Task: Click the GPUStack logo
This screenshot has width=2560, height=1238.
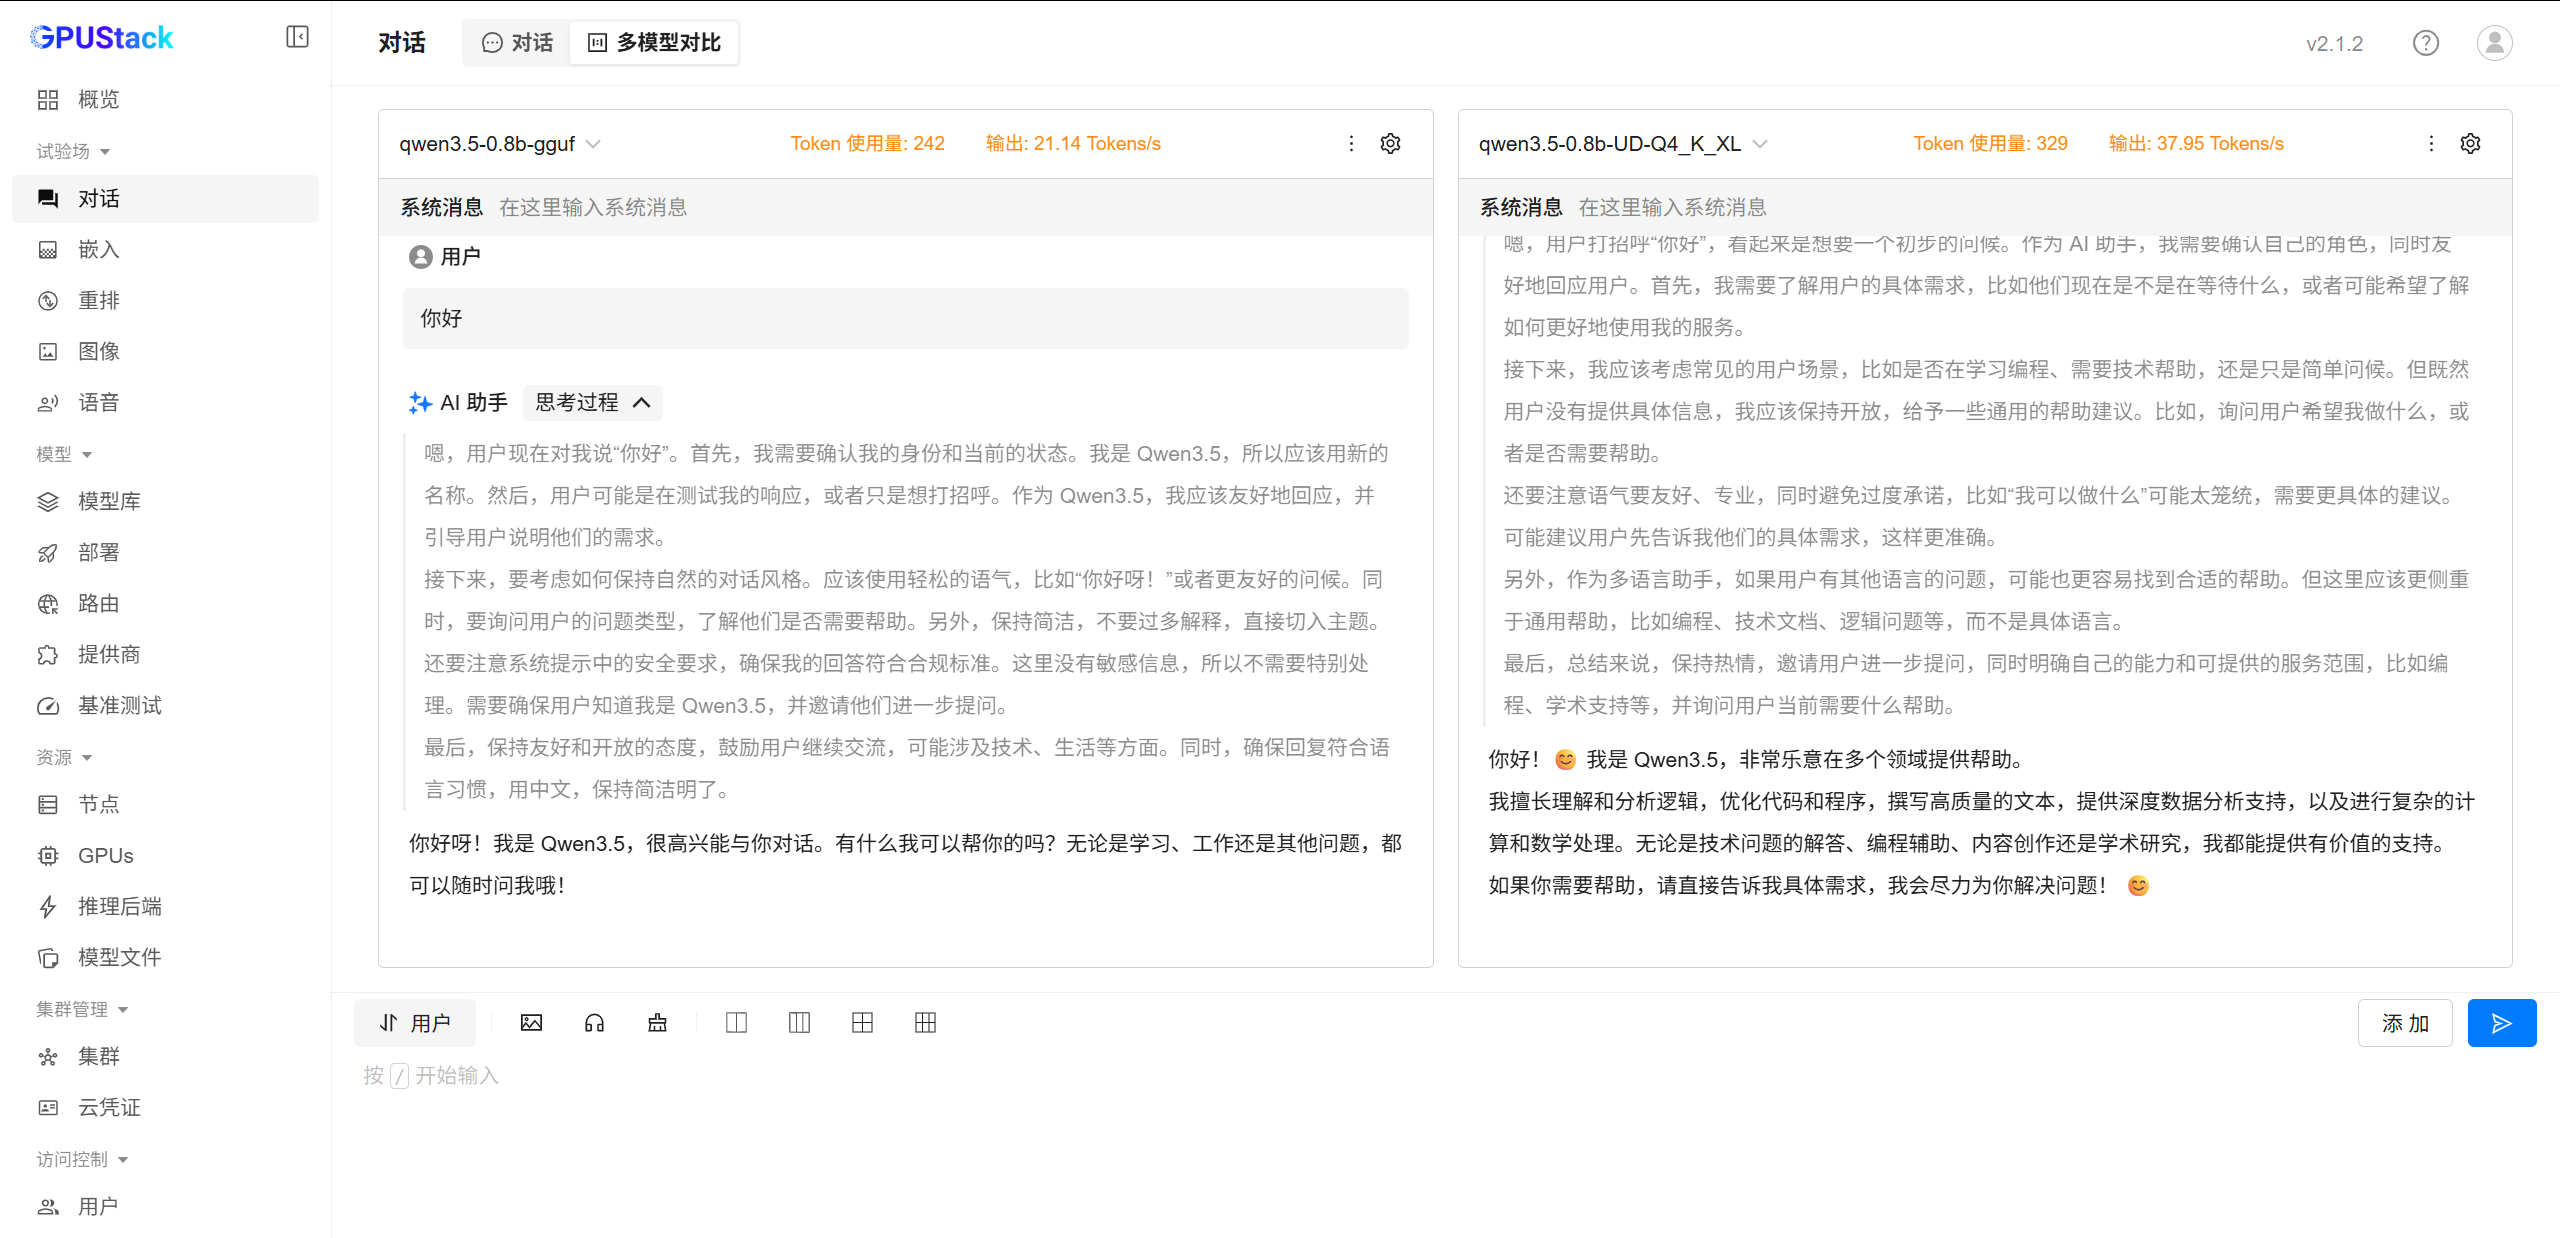Action: tap(102, 37)
